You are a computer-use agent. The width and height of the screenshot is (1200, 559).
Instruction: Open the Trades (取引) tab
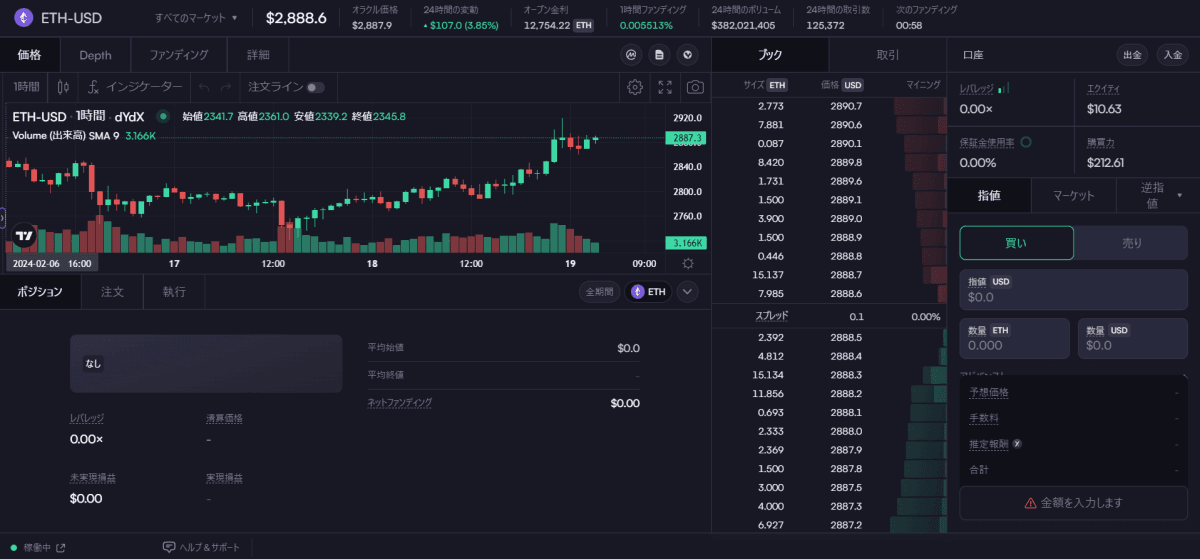point(887,55)
